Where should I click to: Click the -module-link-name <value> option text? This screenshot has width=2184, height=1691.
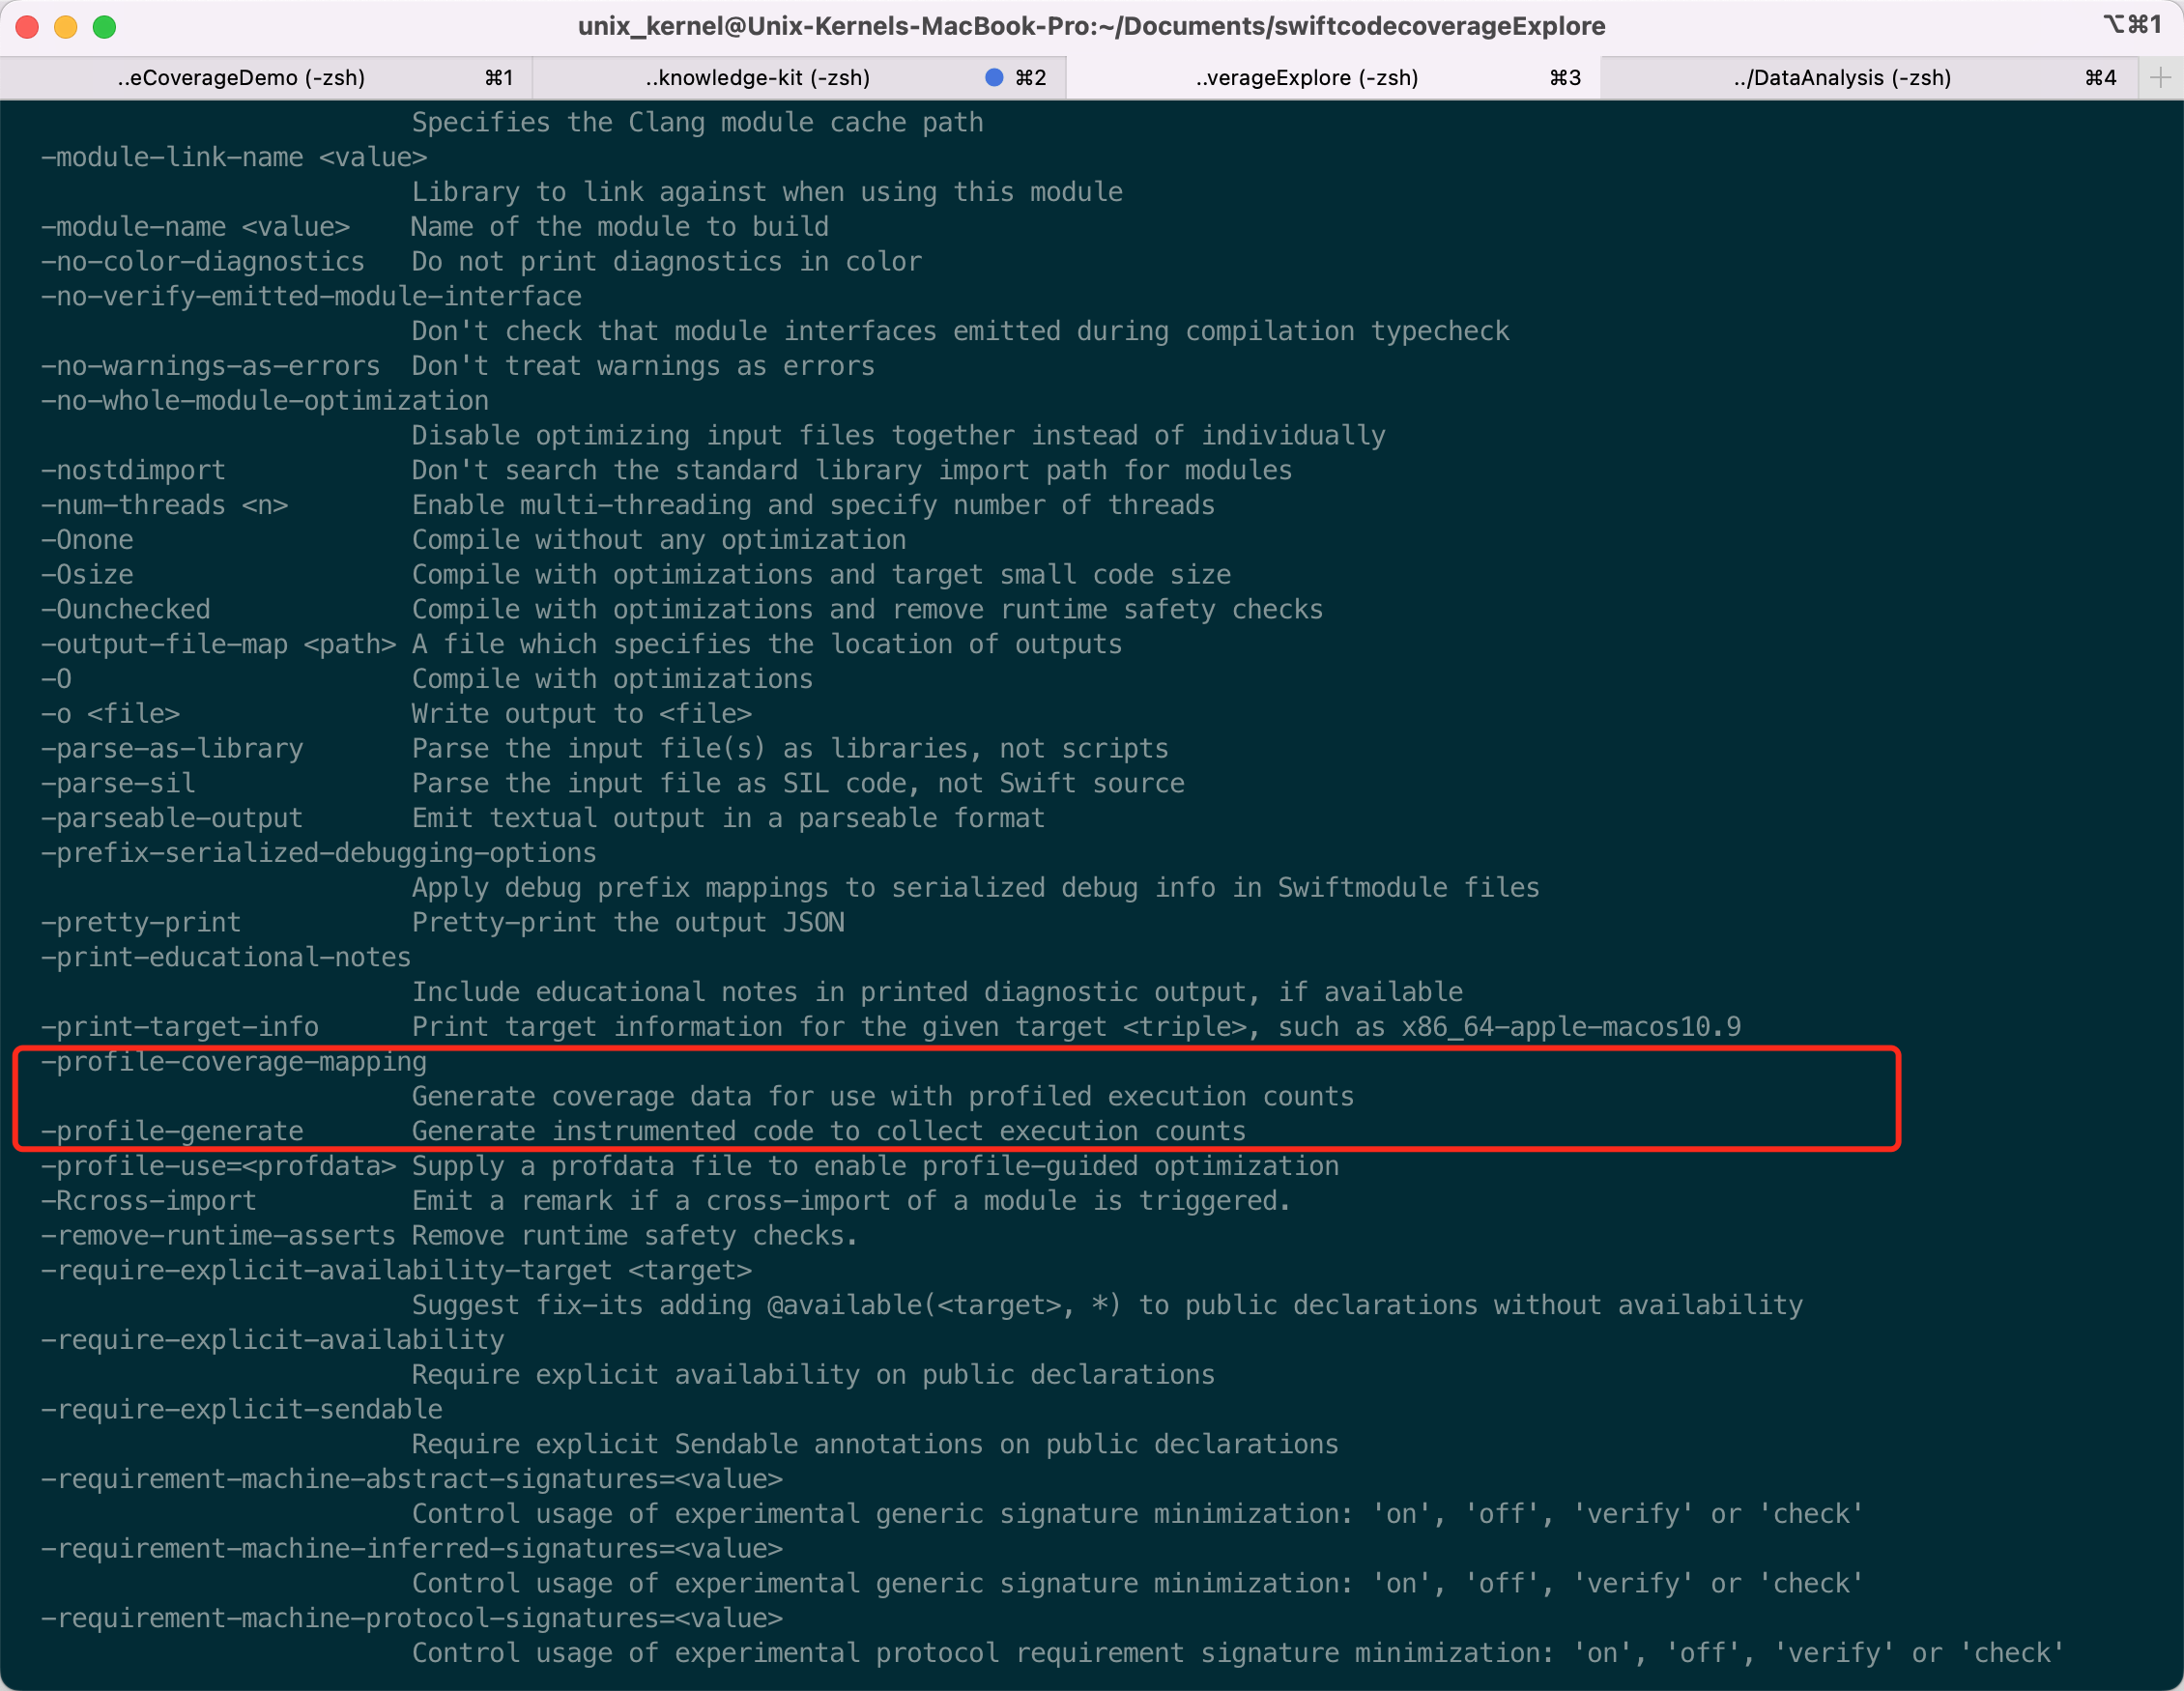point(234,158)
